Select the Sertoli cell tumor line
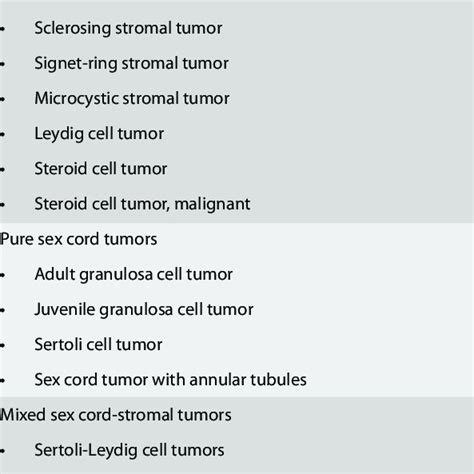Screen dimensions: 474x474 (x=98, y=345)
